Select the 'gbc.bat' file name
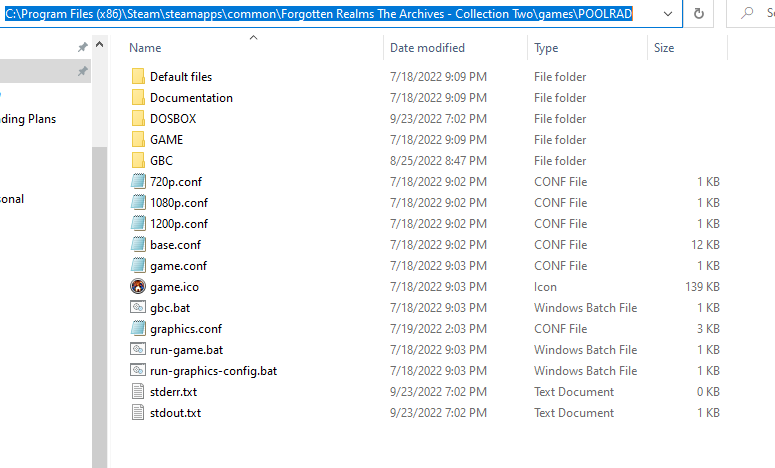Image resolution: width=775 pixels, height=468 pixels. click(x=170, y=308)
